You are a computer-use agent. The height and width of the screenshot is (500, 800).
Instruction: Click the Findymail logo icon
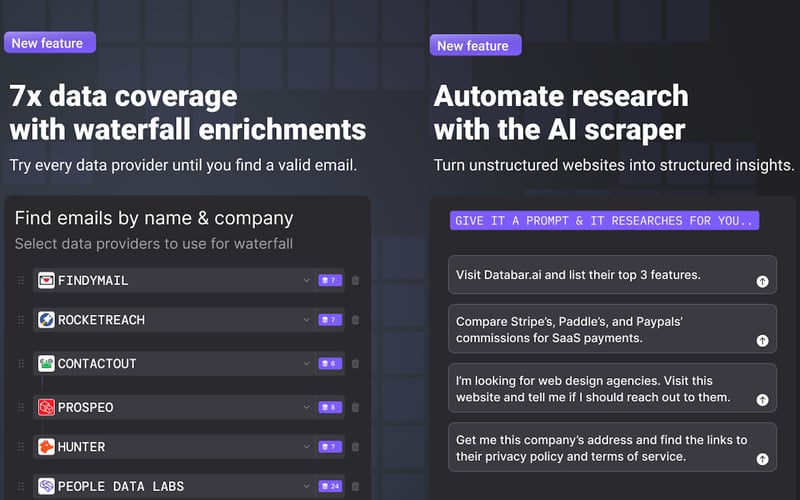tap(46, 280)
